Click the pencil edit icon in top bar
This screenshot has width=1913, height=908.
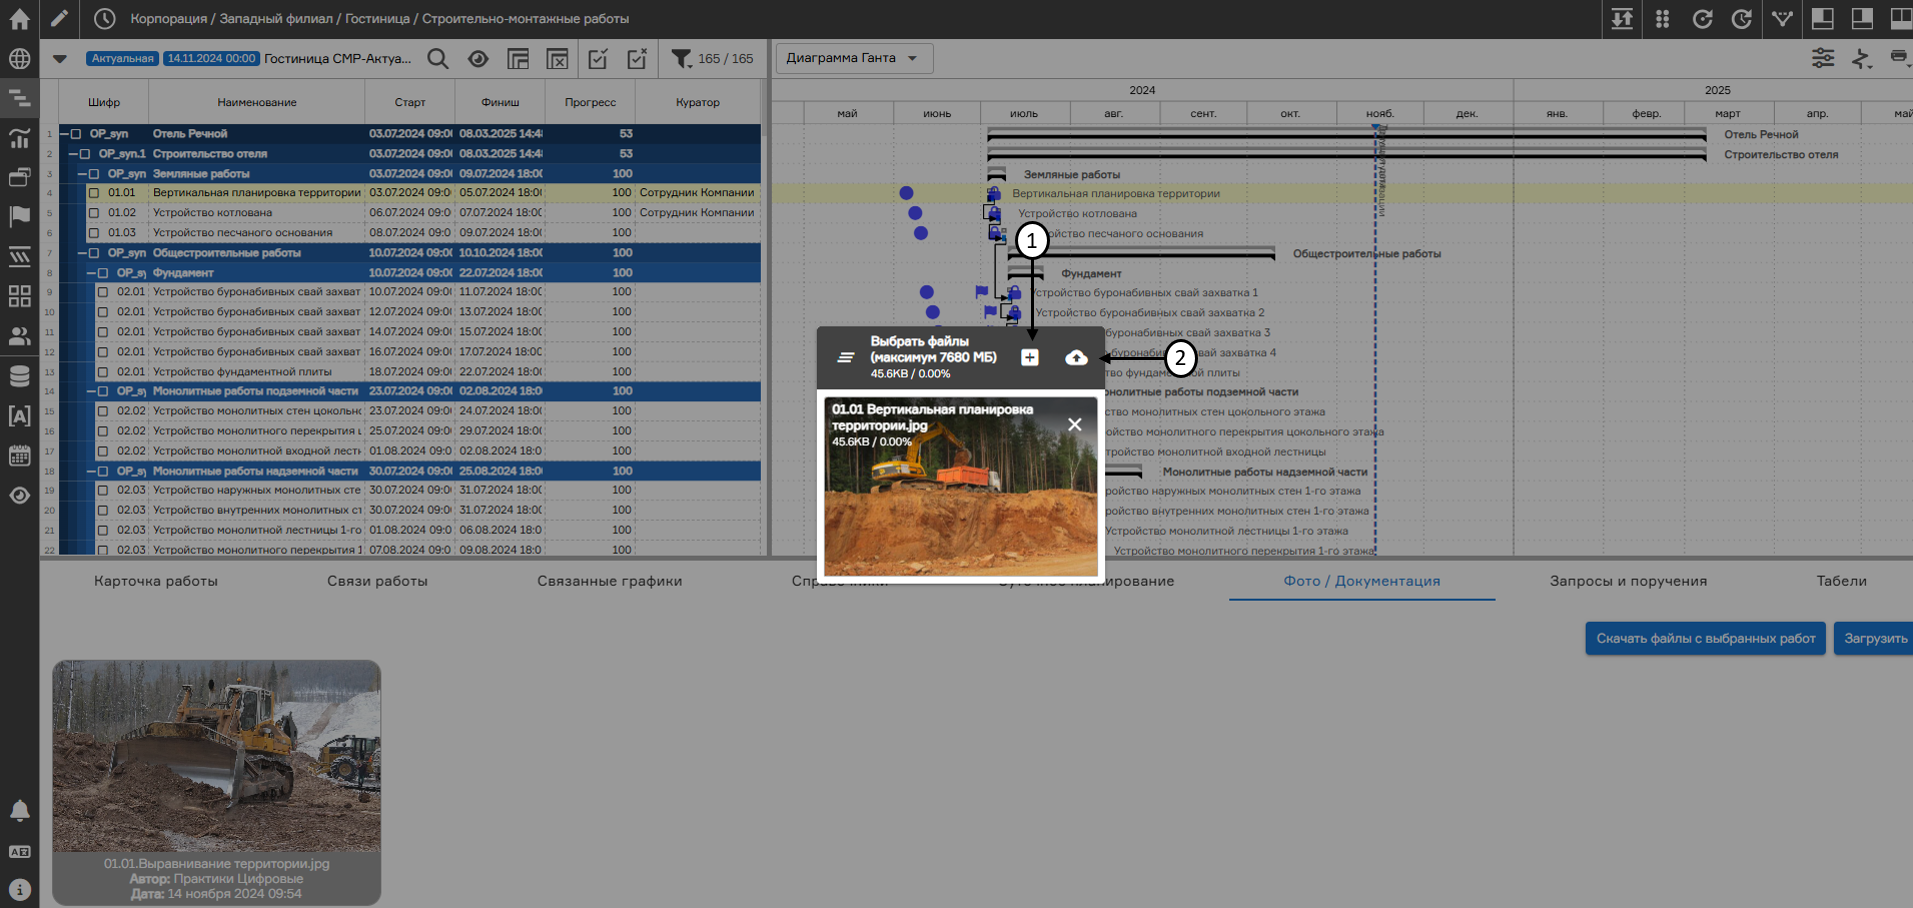click(59, 18)
